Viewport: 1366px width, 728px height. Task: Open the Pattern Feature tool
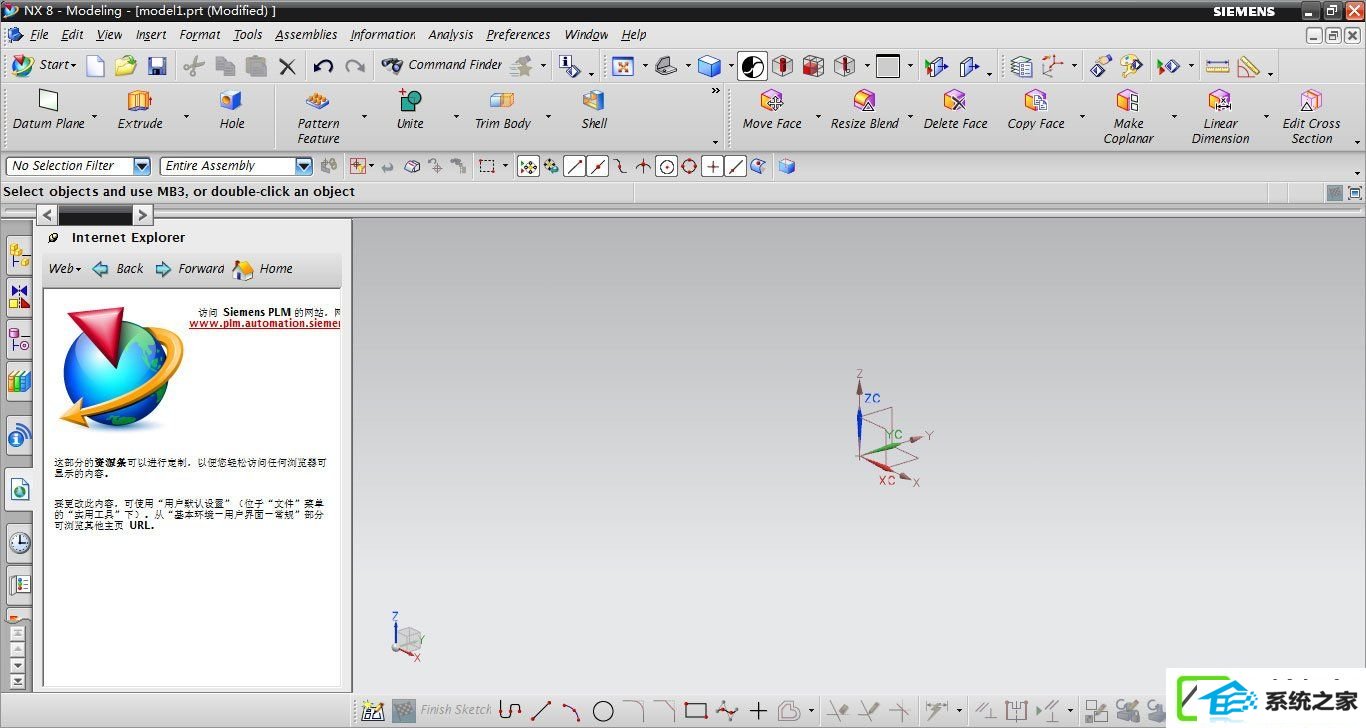click(x=318, y=116)
